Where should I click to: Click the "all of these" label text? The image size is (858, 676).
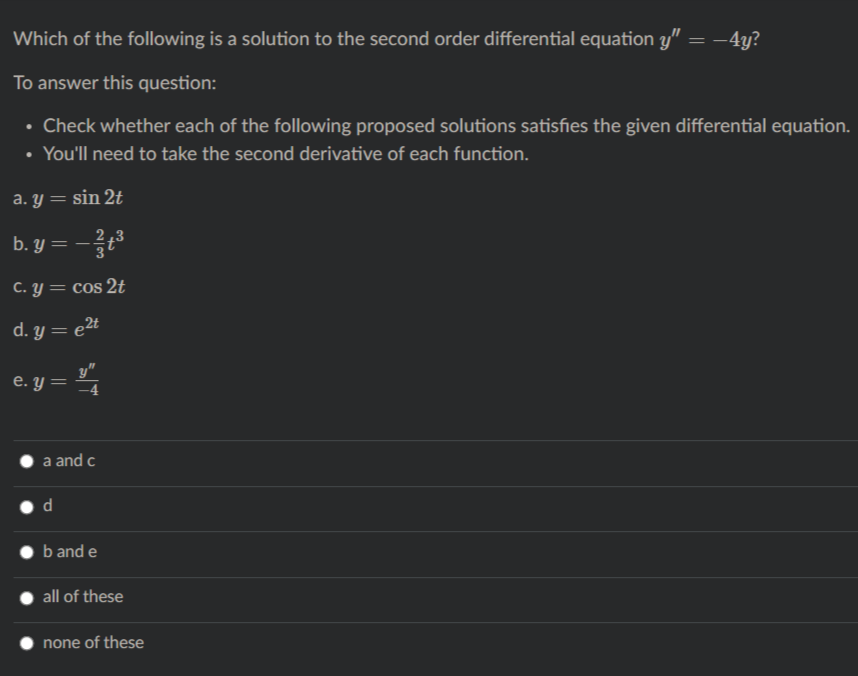[83, 596]
